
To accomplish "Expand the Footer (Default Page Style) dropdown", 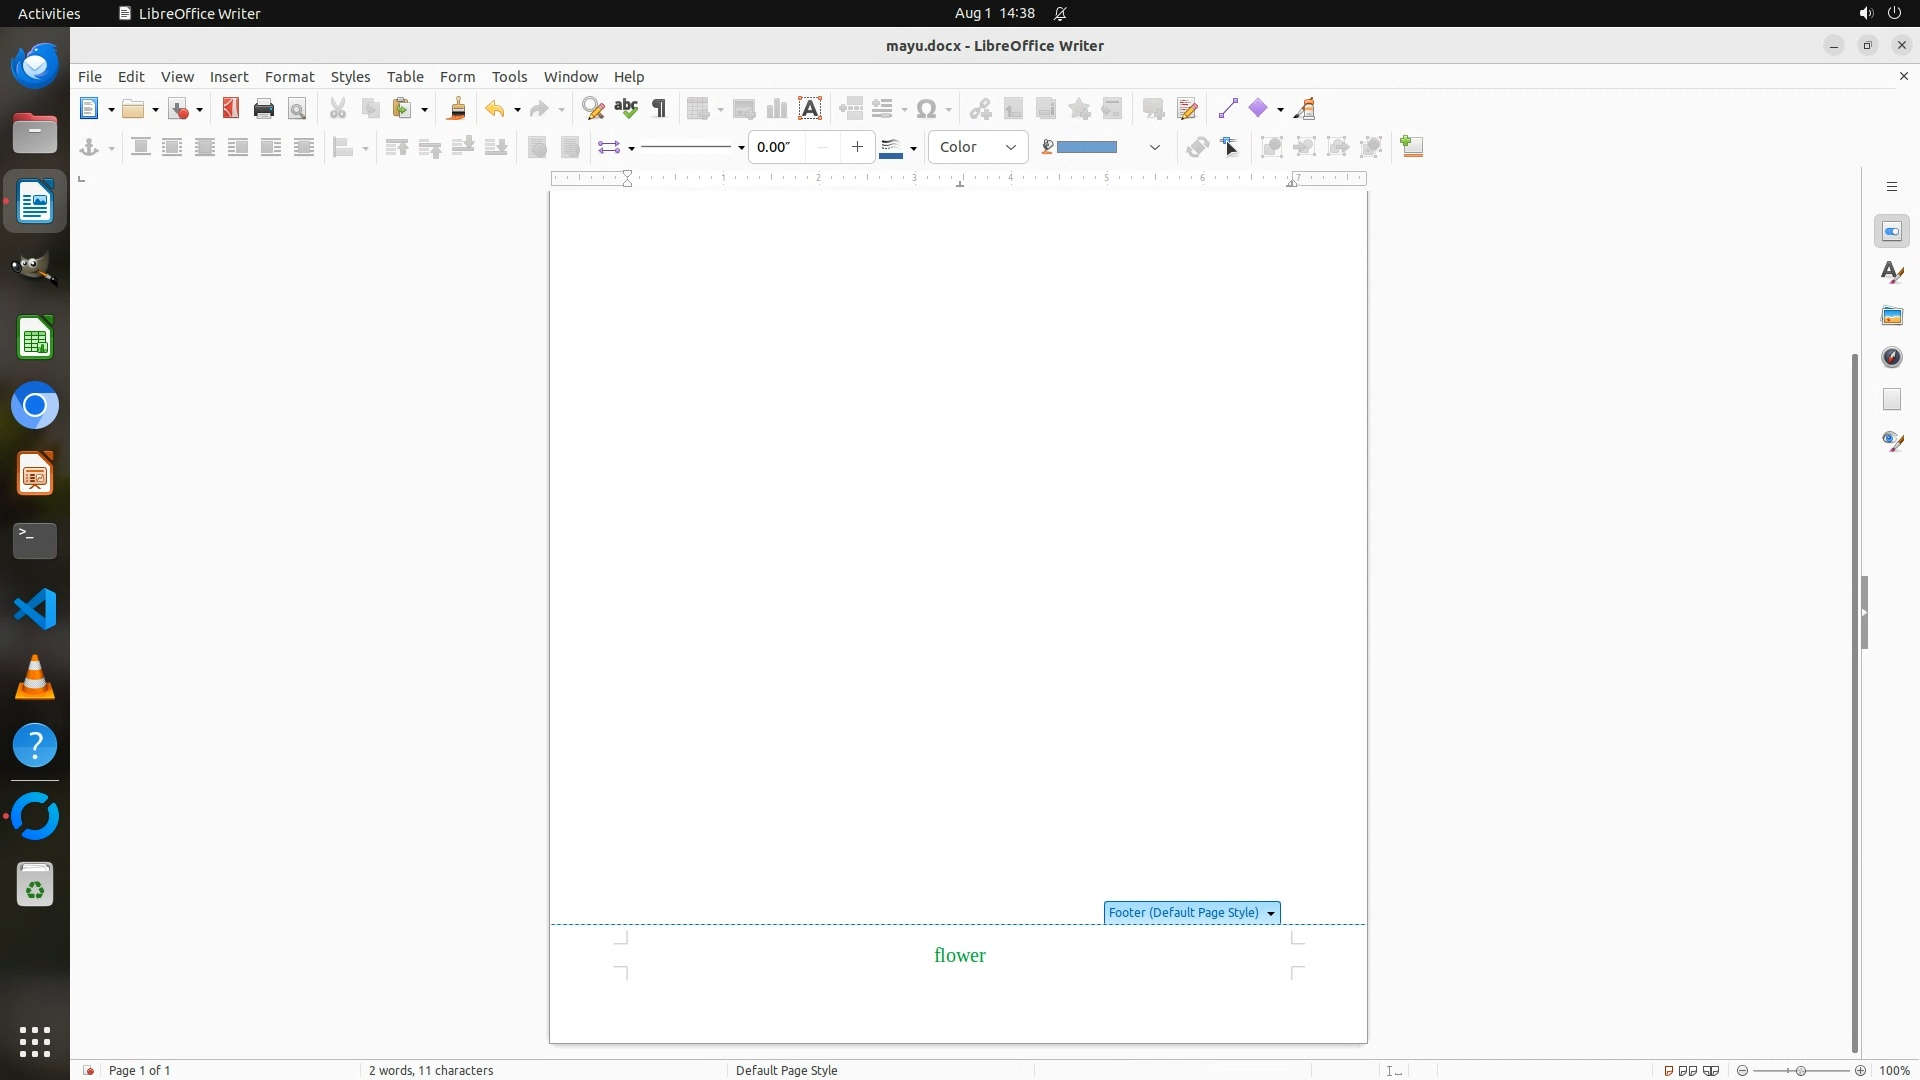I will pyautogui.click(x=1271, y=913).
